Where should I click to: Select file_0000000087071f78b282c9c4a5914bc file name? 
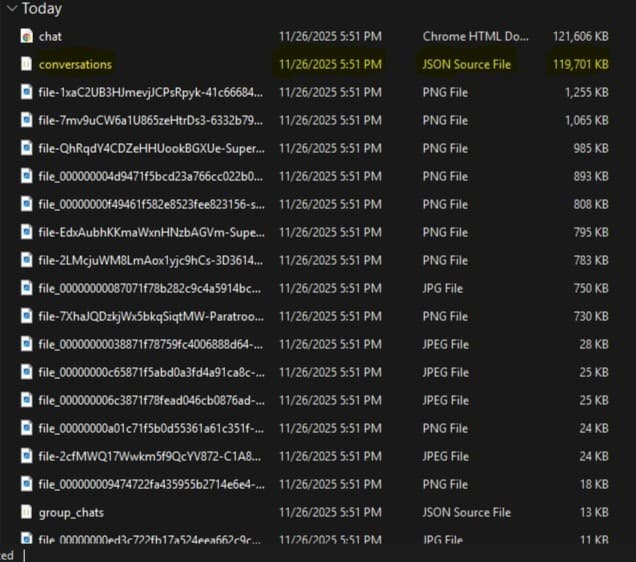(150, 288)
